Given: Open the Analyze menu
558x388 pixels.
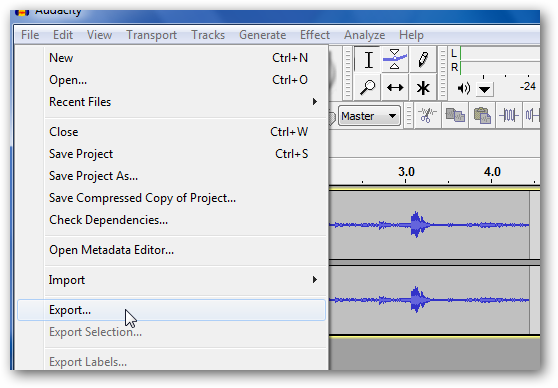Looking at the screenshot, I should coord(364,35).
